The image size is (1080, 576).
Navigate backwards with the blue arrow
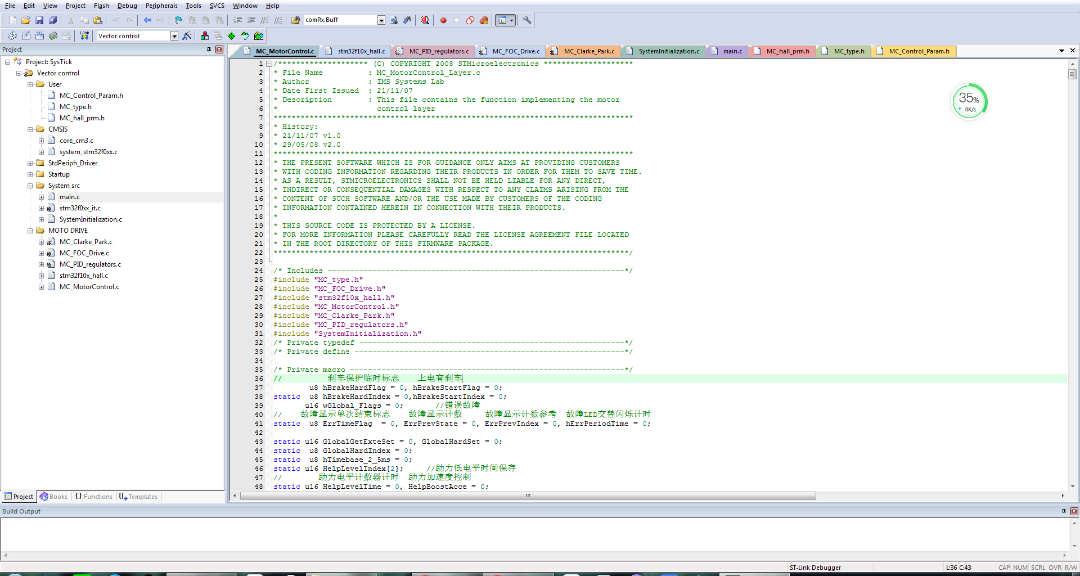point(147,20)
